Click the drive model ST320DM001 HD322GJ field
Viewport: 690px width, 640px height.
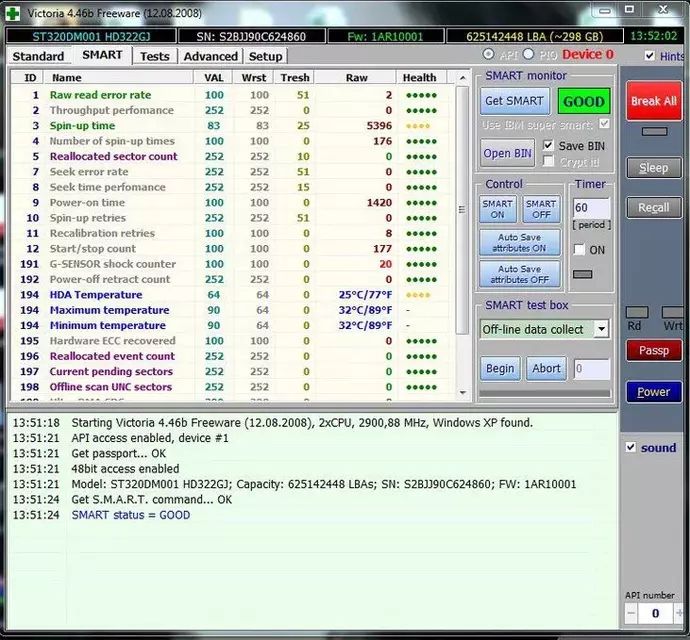click(x=91, y=36)
